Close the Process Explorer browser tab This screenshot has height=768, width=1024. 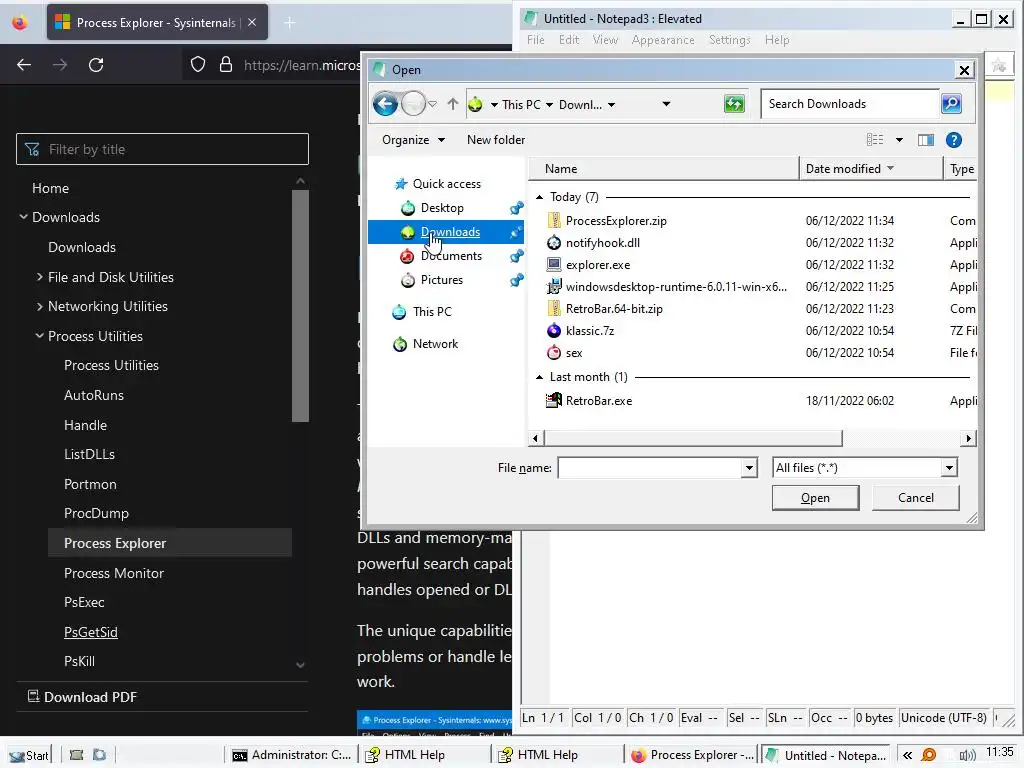pos(252,23)
